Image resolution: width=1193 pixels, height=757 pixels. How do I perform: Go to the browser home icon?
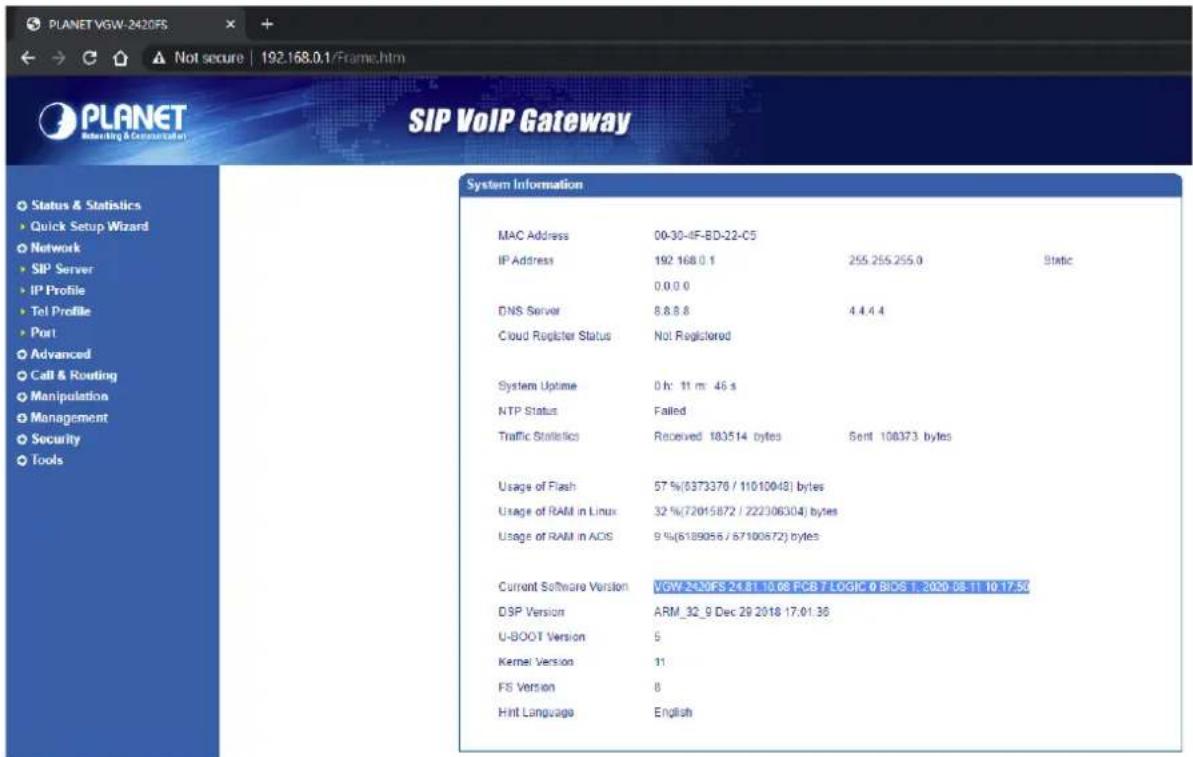[120, 58]
